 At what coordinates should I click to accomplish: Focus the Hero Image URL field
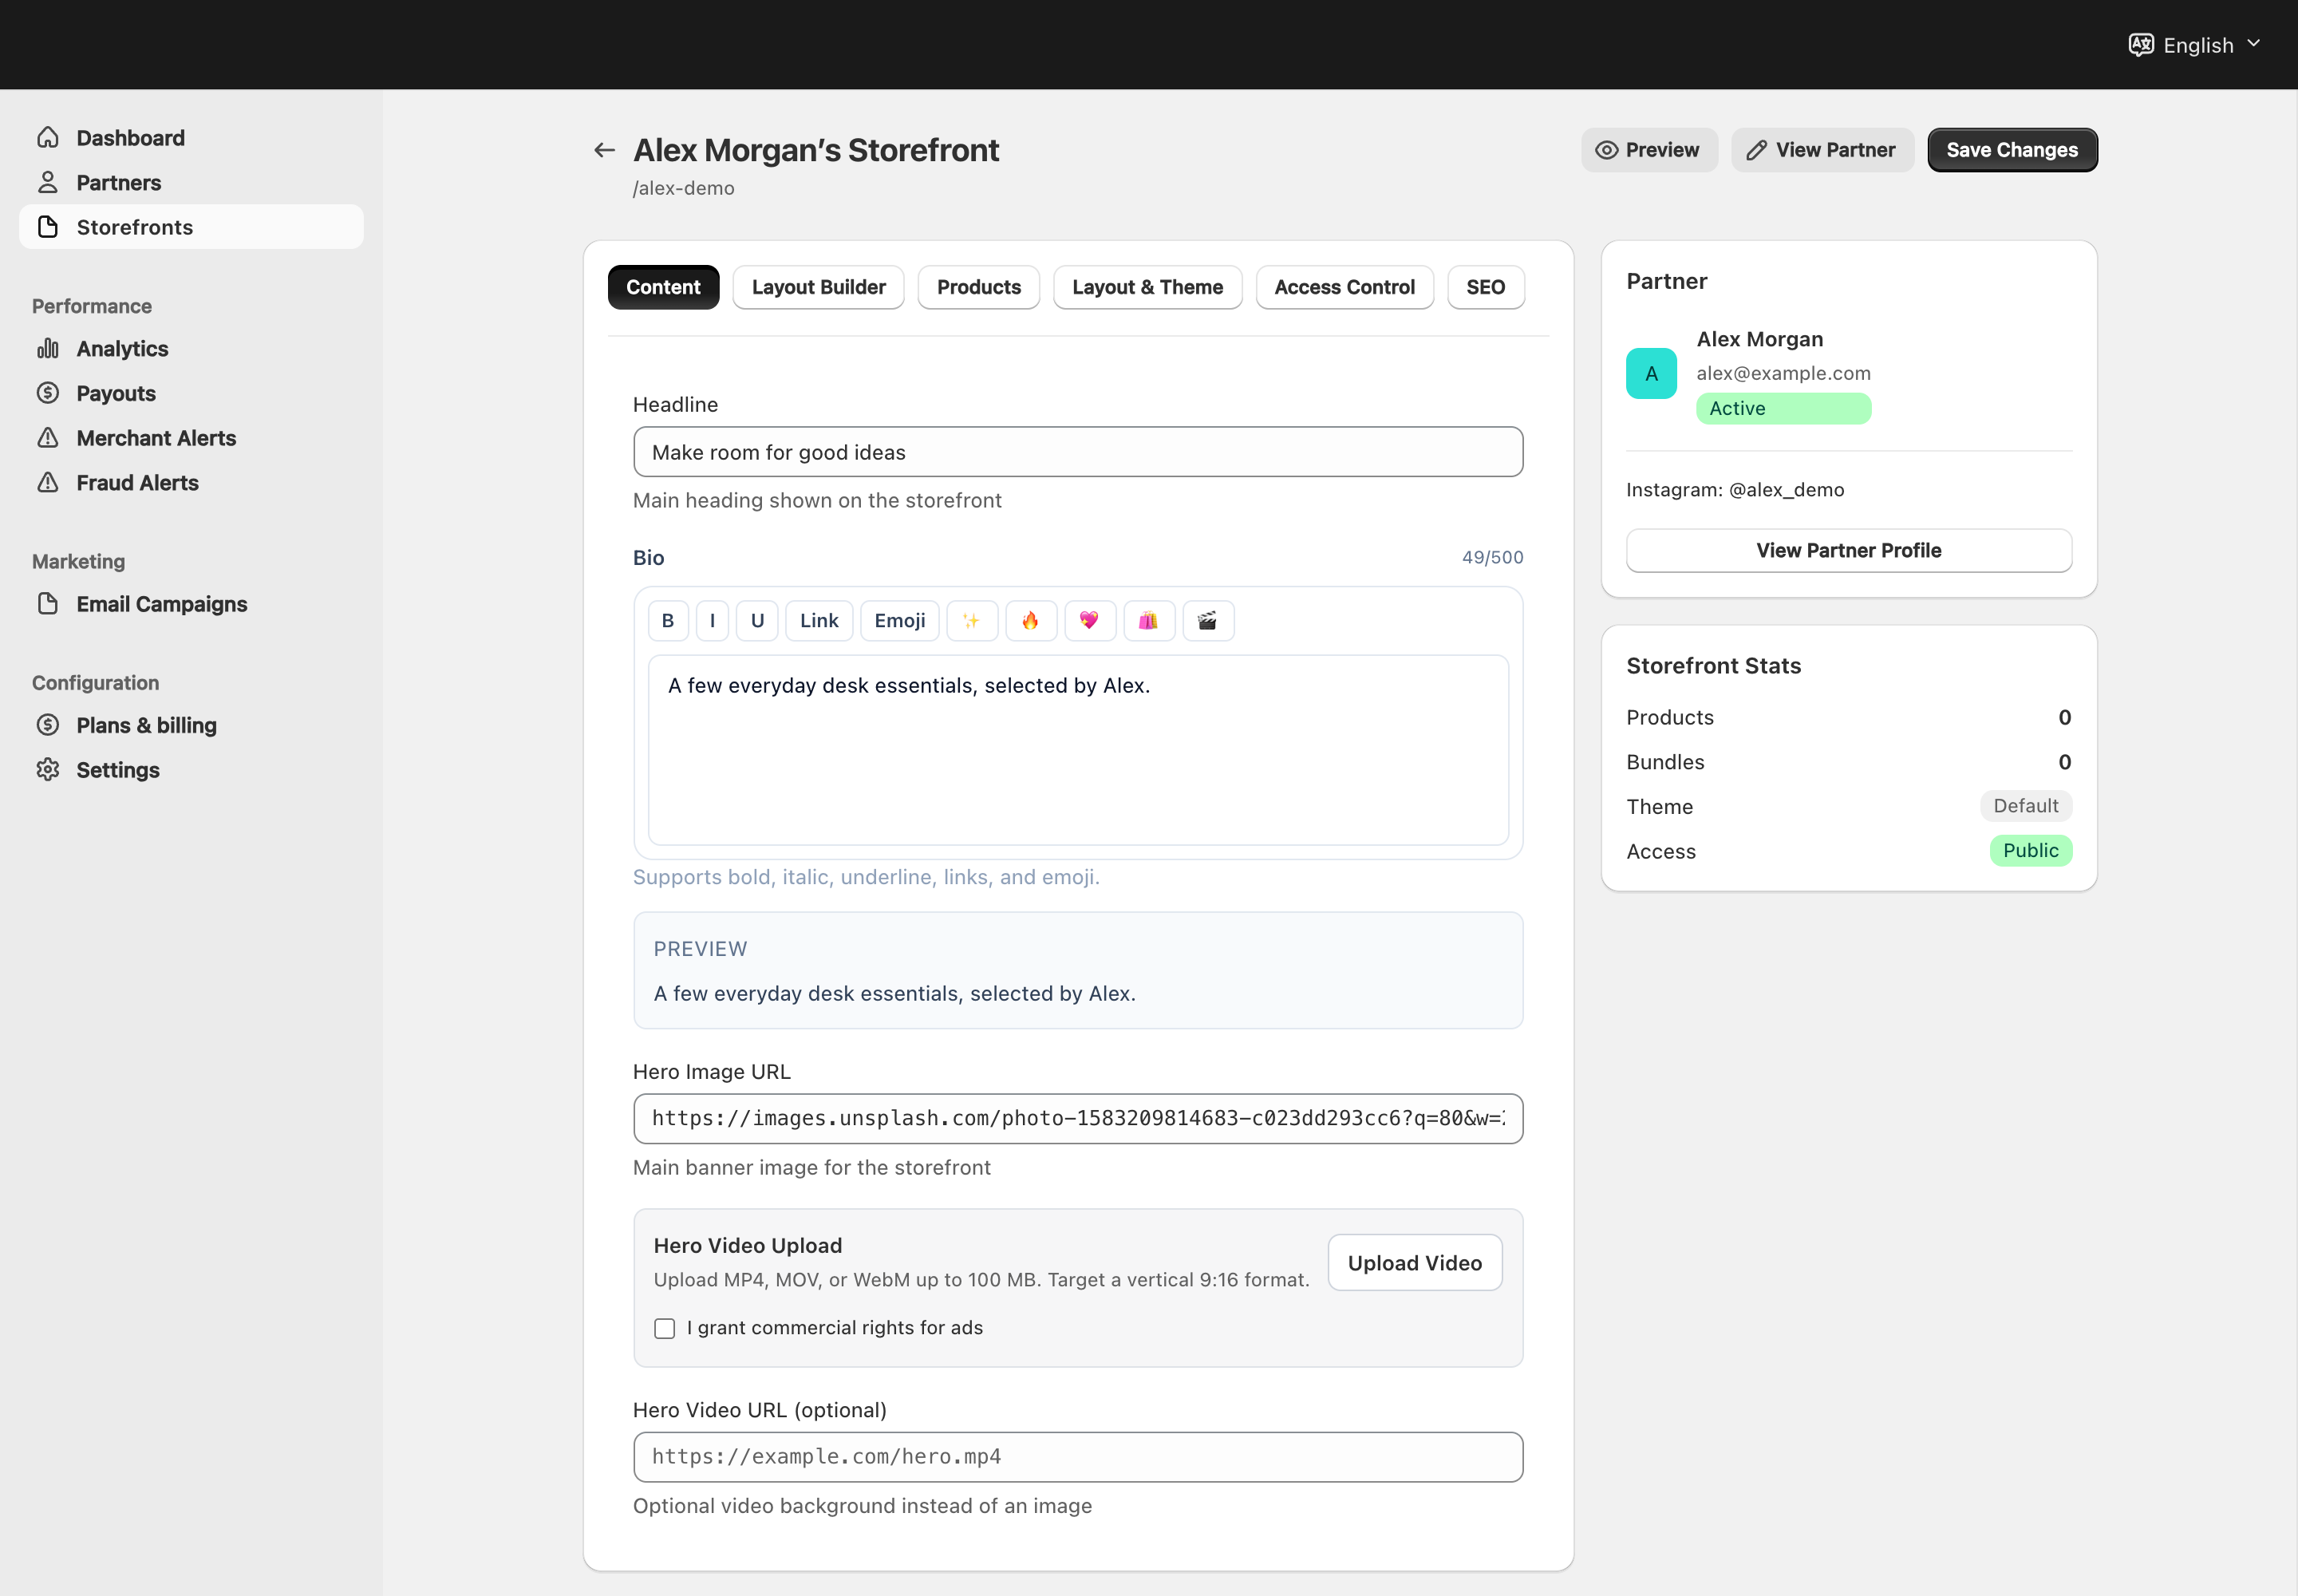click(x=1077, y=1119)
